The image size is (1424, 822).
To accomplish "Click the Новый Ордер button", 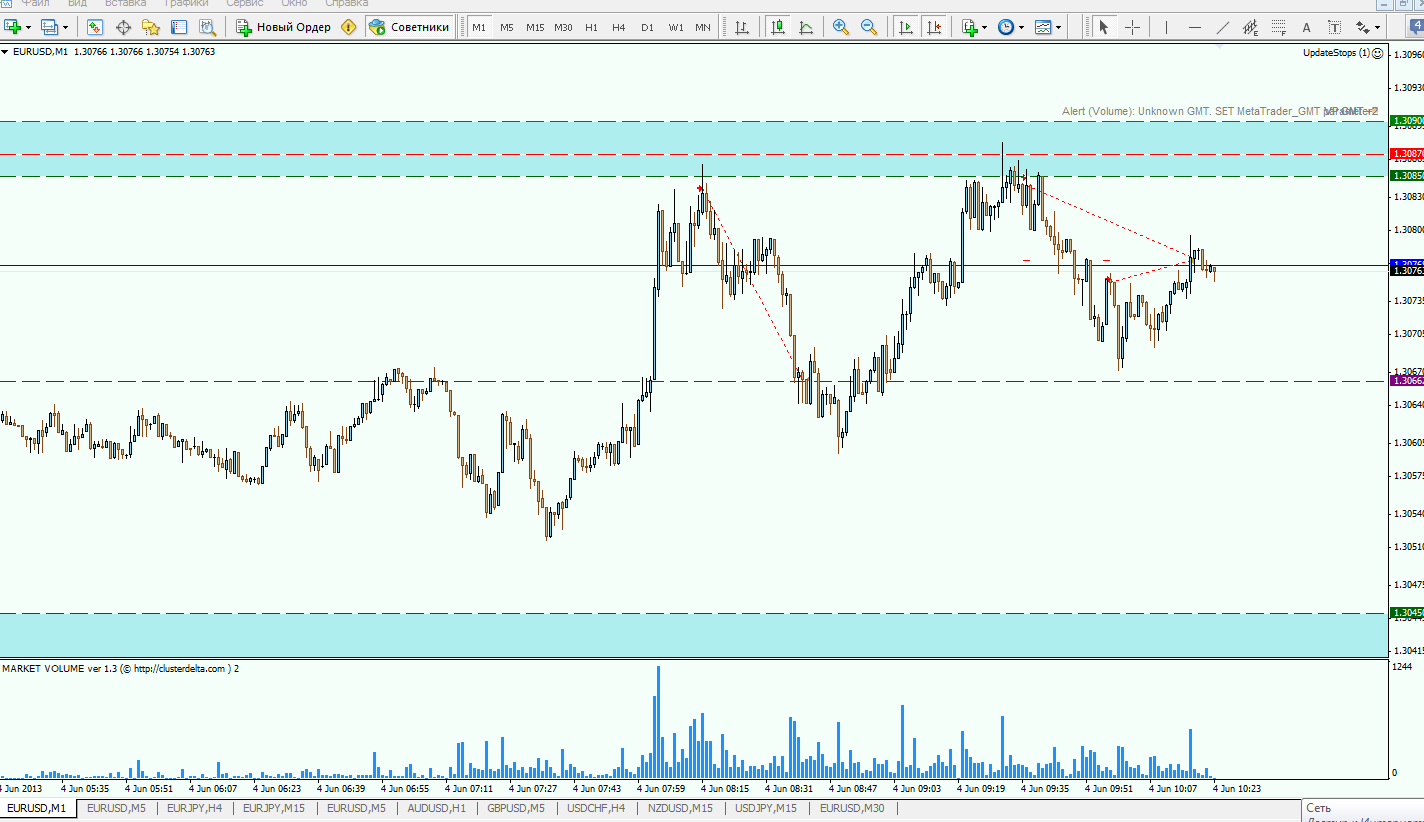I will 283,27.
